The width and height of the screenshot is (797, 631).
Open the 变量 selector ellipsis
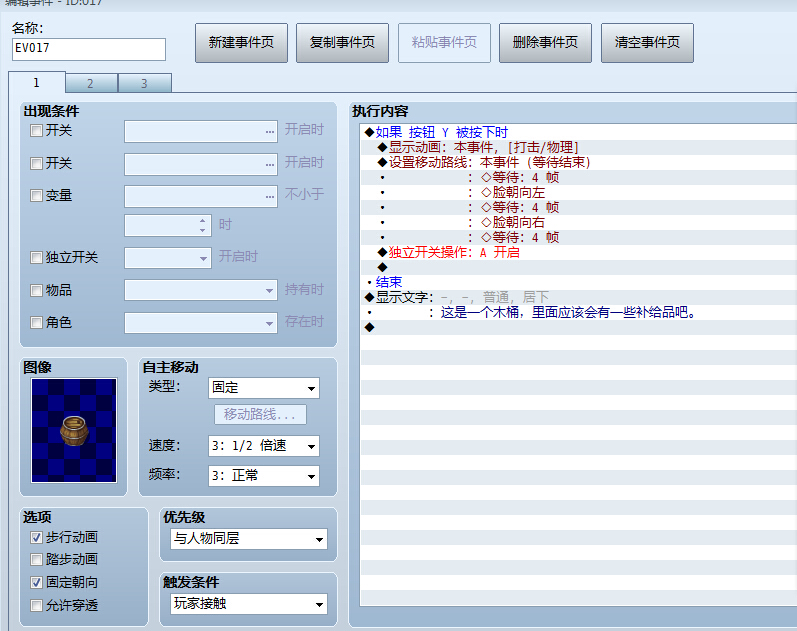(269, 196)
